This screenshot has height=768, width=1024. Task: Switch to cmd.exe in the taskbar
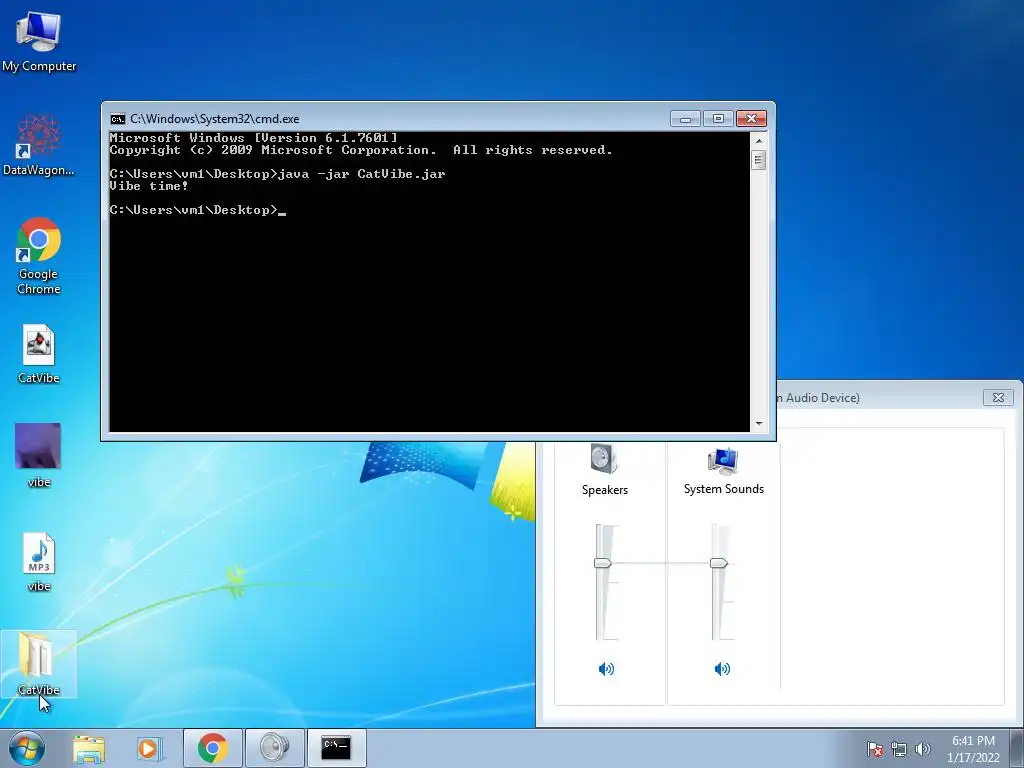point(336,748)
